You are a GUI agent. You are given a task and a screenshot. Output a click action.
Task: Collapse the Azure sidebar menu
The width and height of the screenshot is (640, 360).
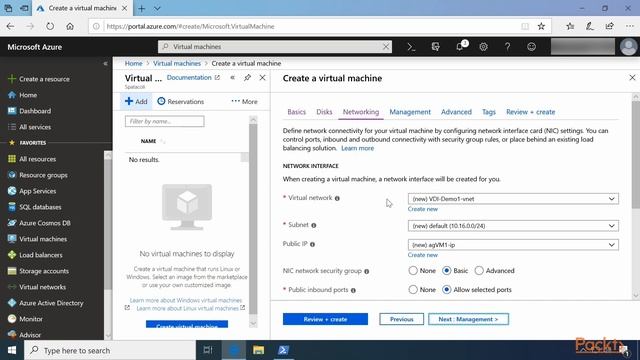pos(105,64)
